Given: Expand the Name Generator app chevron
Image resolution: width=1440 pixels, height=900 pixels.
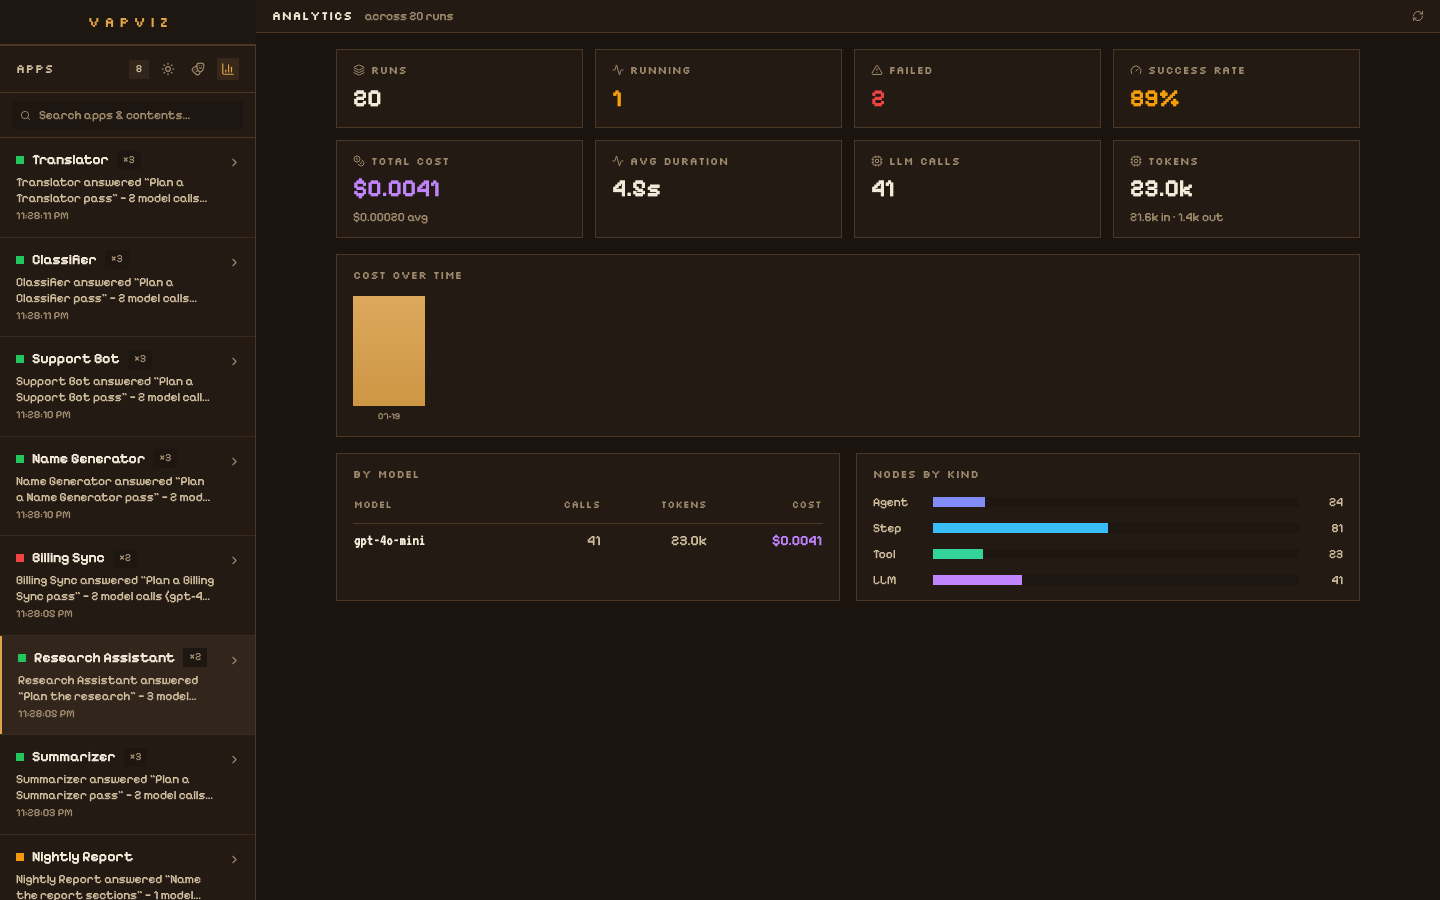Looking at the screenshot, I should pyautogui.click(x=234, y=461).
